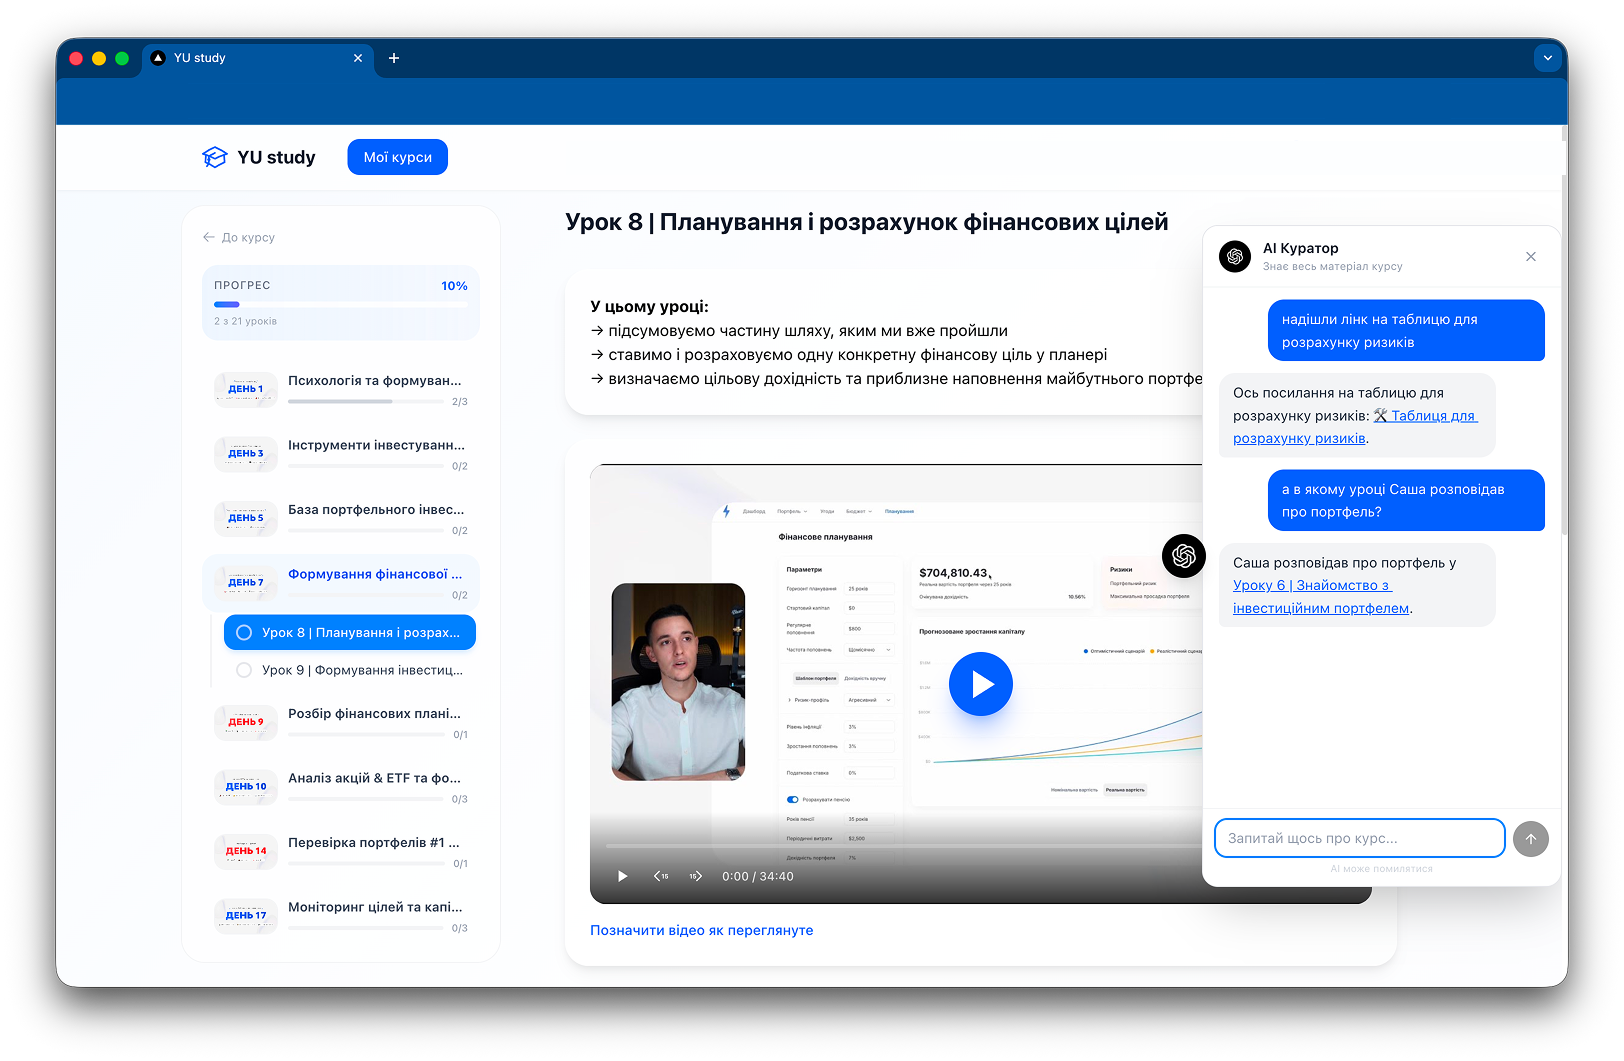Skip forward 15 seconds in the video
The height and width of the screenshot is (1061, 1624).
[x=695, y=875]
